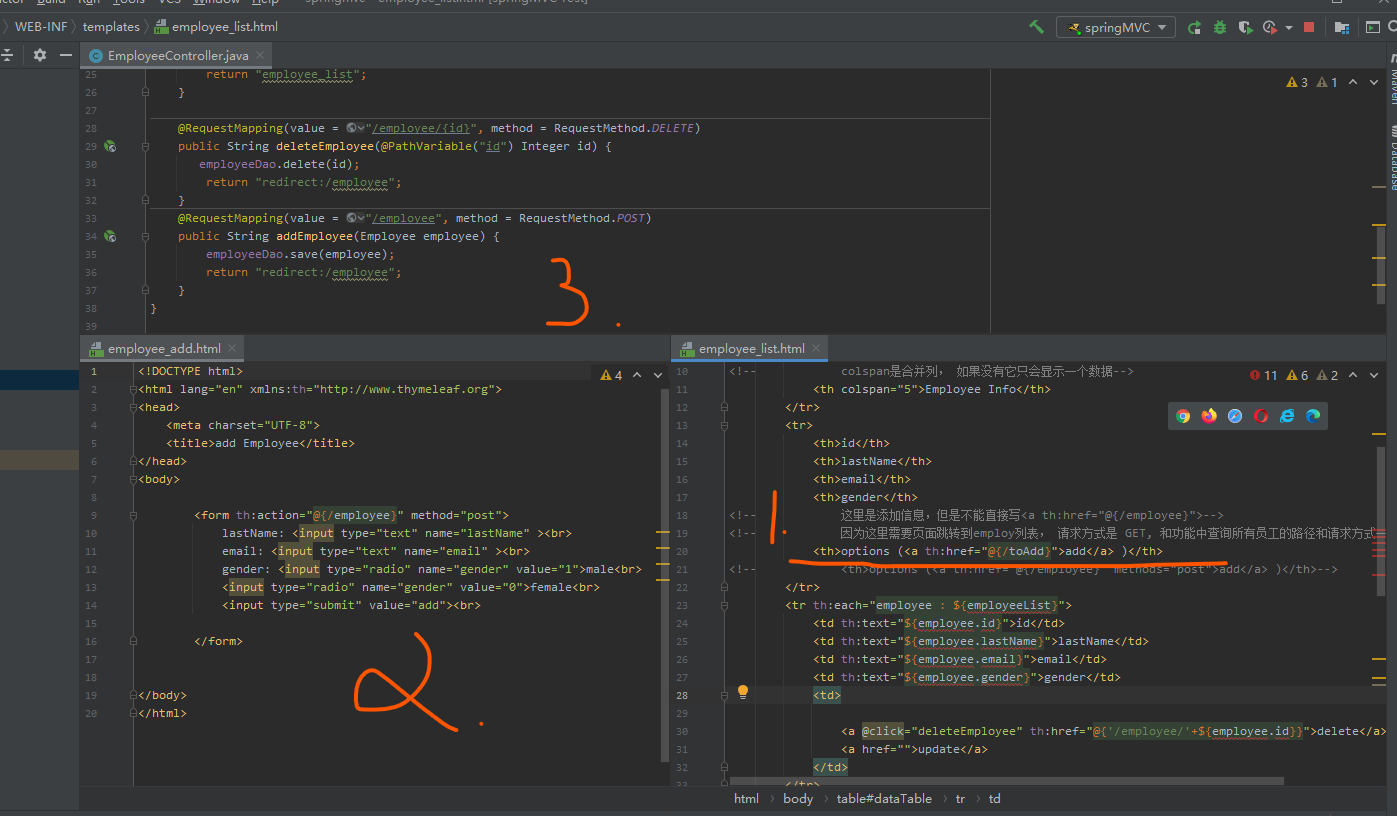The height and width of the screenshot is (816, 1397).
Task: Close the EmployeeController.java tab
Action: (x=259, y=56)
